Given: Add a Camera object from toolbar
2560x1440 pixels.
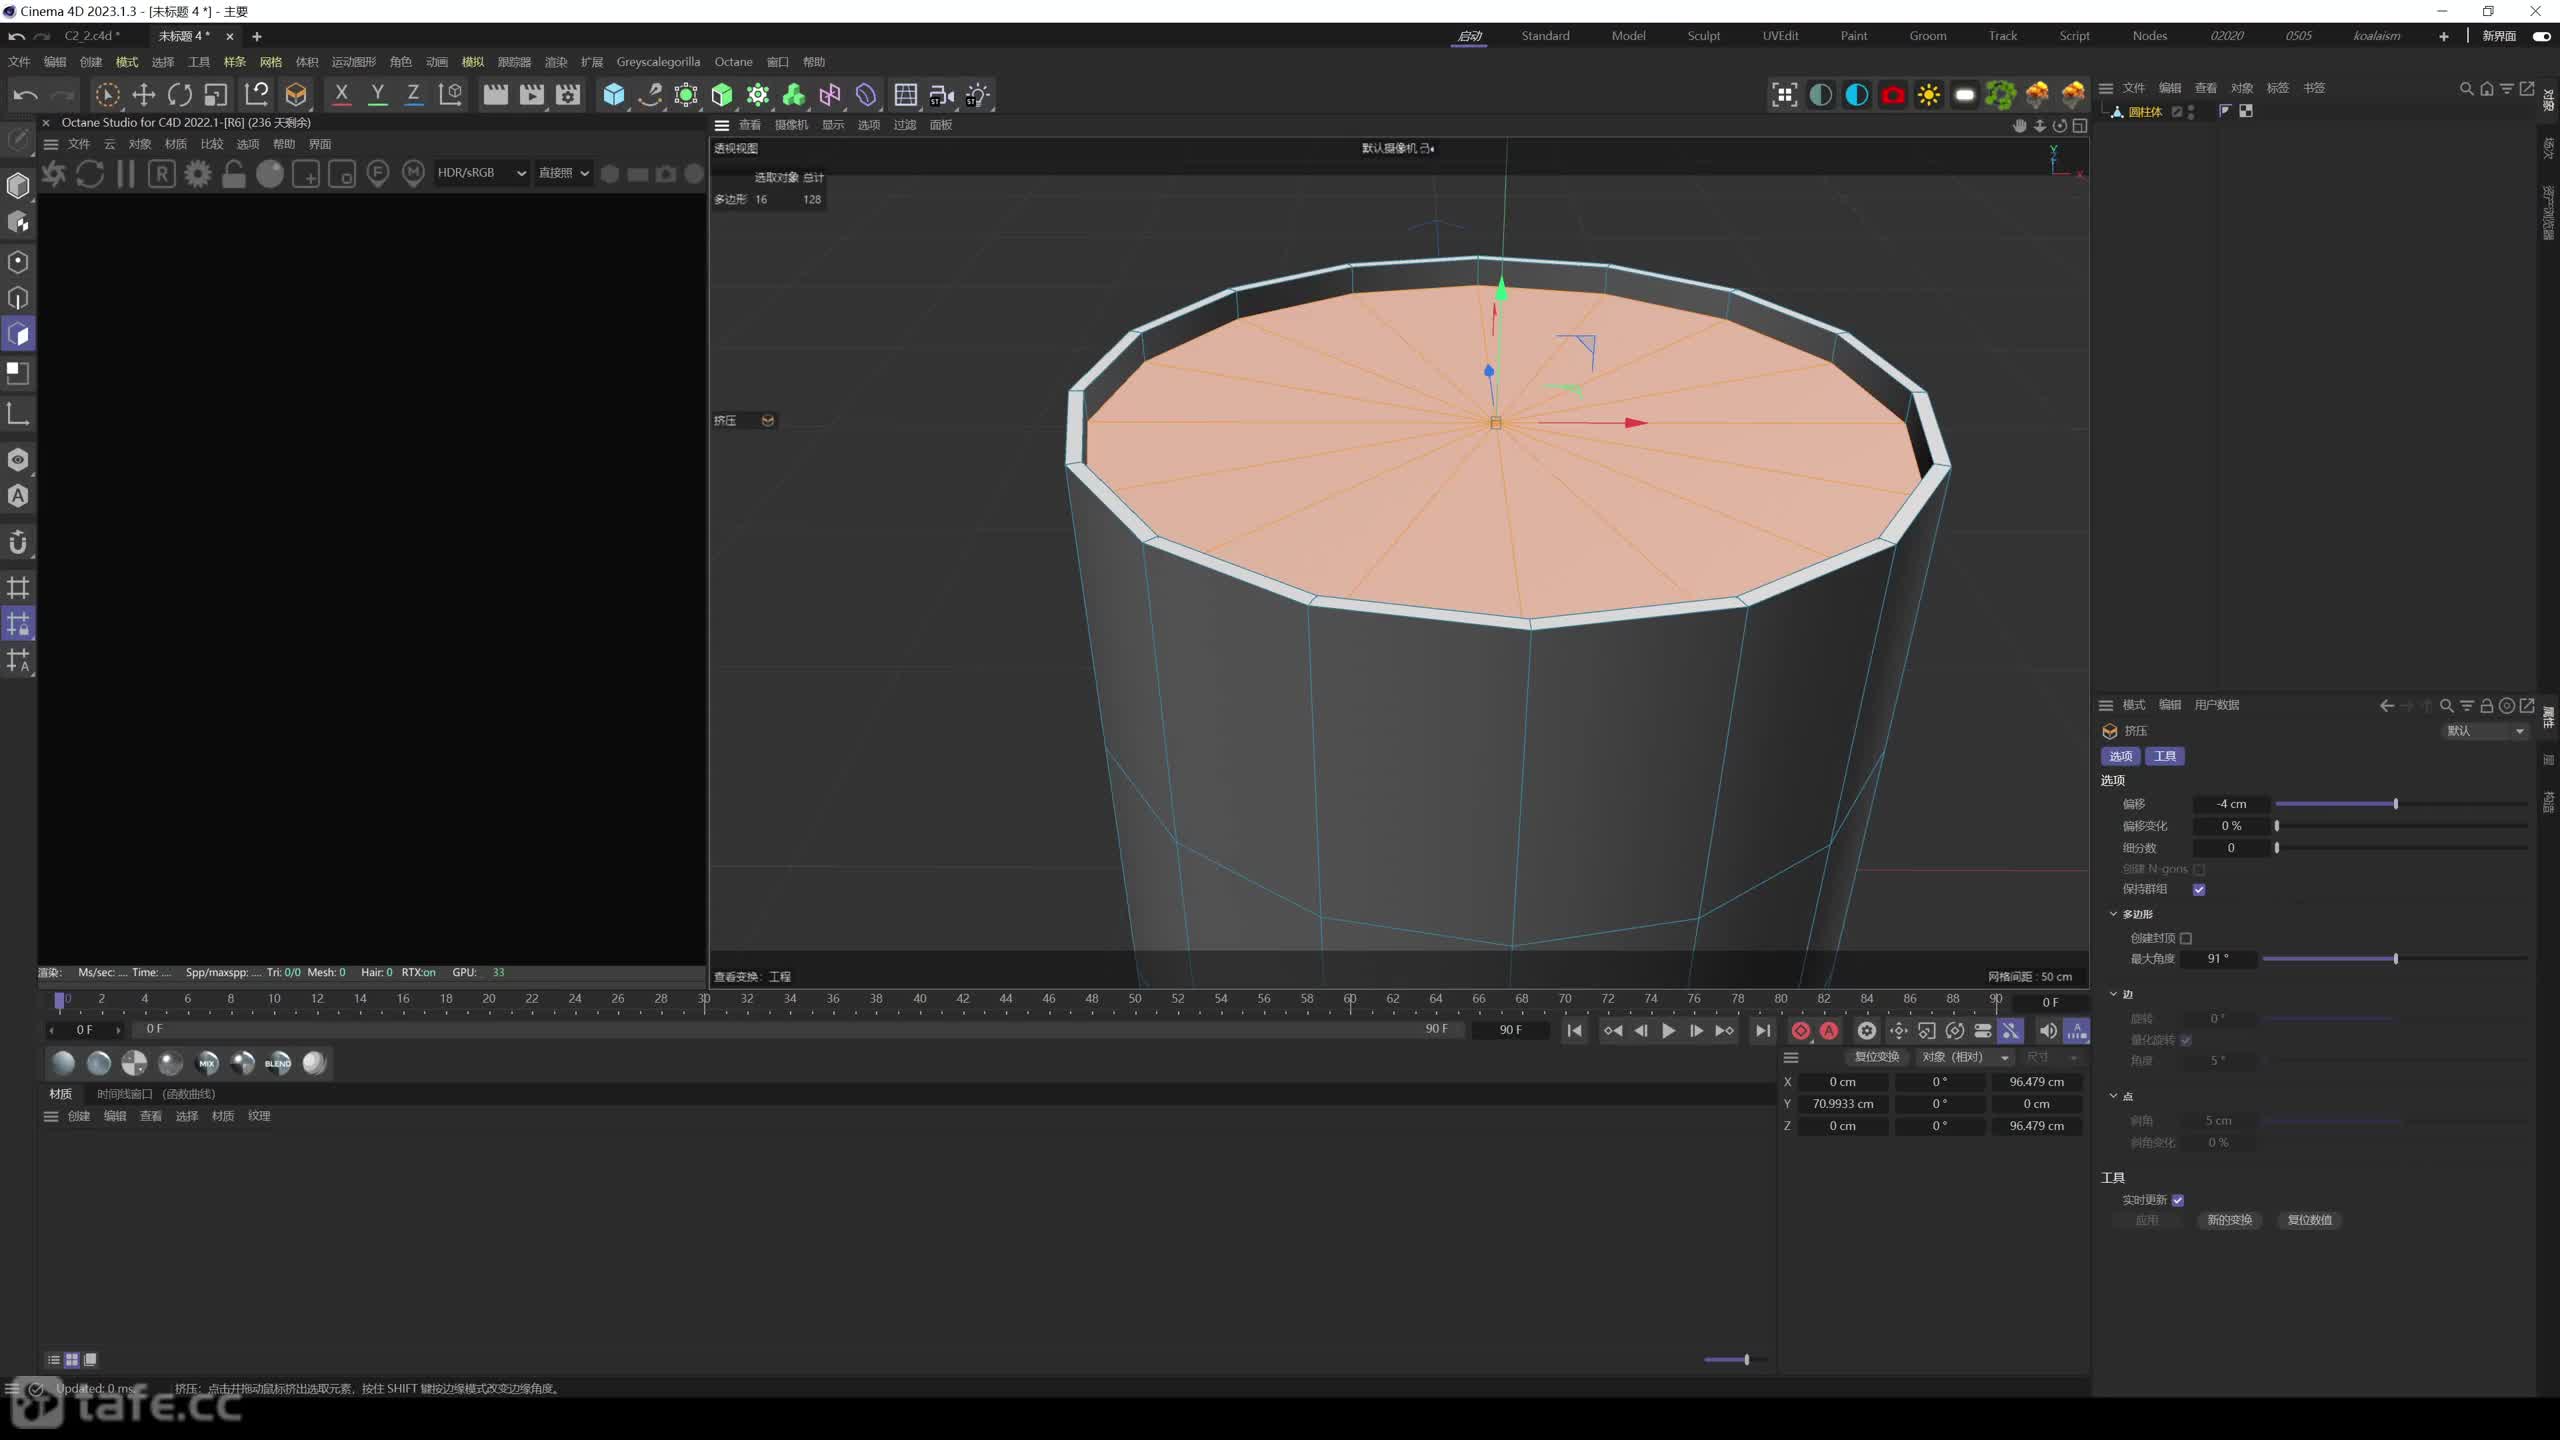Looking at the screenshot, I should tap(942, 95).
